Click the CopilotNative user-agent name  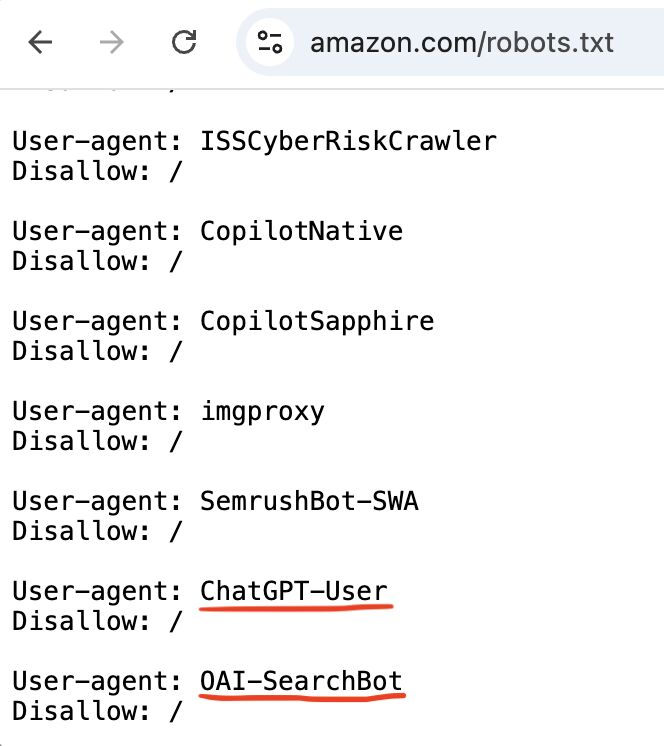[301, 231]
